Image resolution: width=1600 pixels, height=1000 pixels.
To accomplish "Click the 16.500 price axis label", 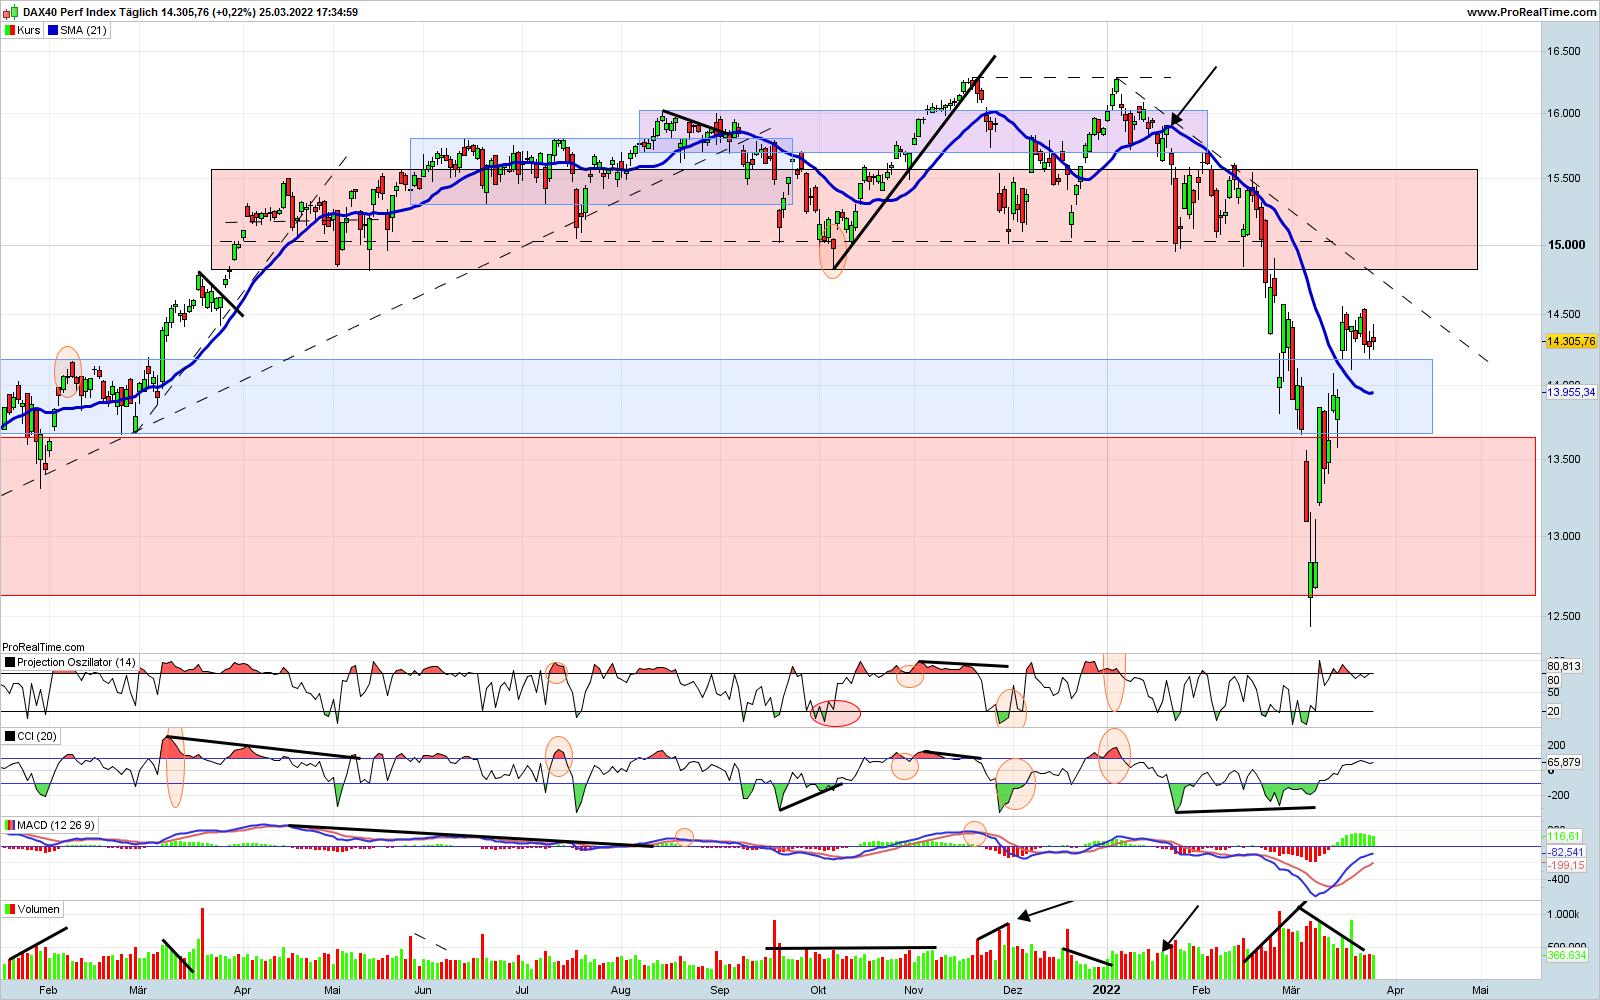I will point(1564,51).
